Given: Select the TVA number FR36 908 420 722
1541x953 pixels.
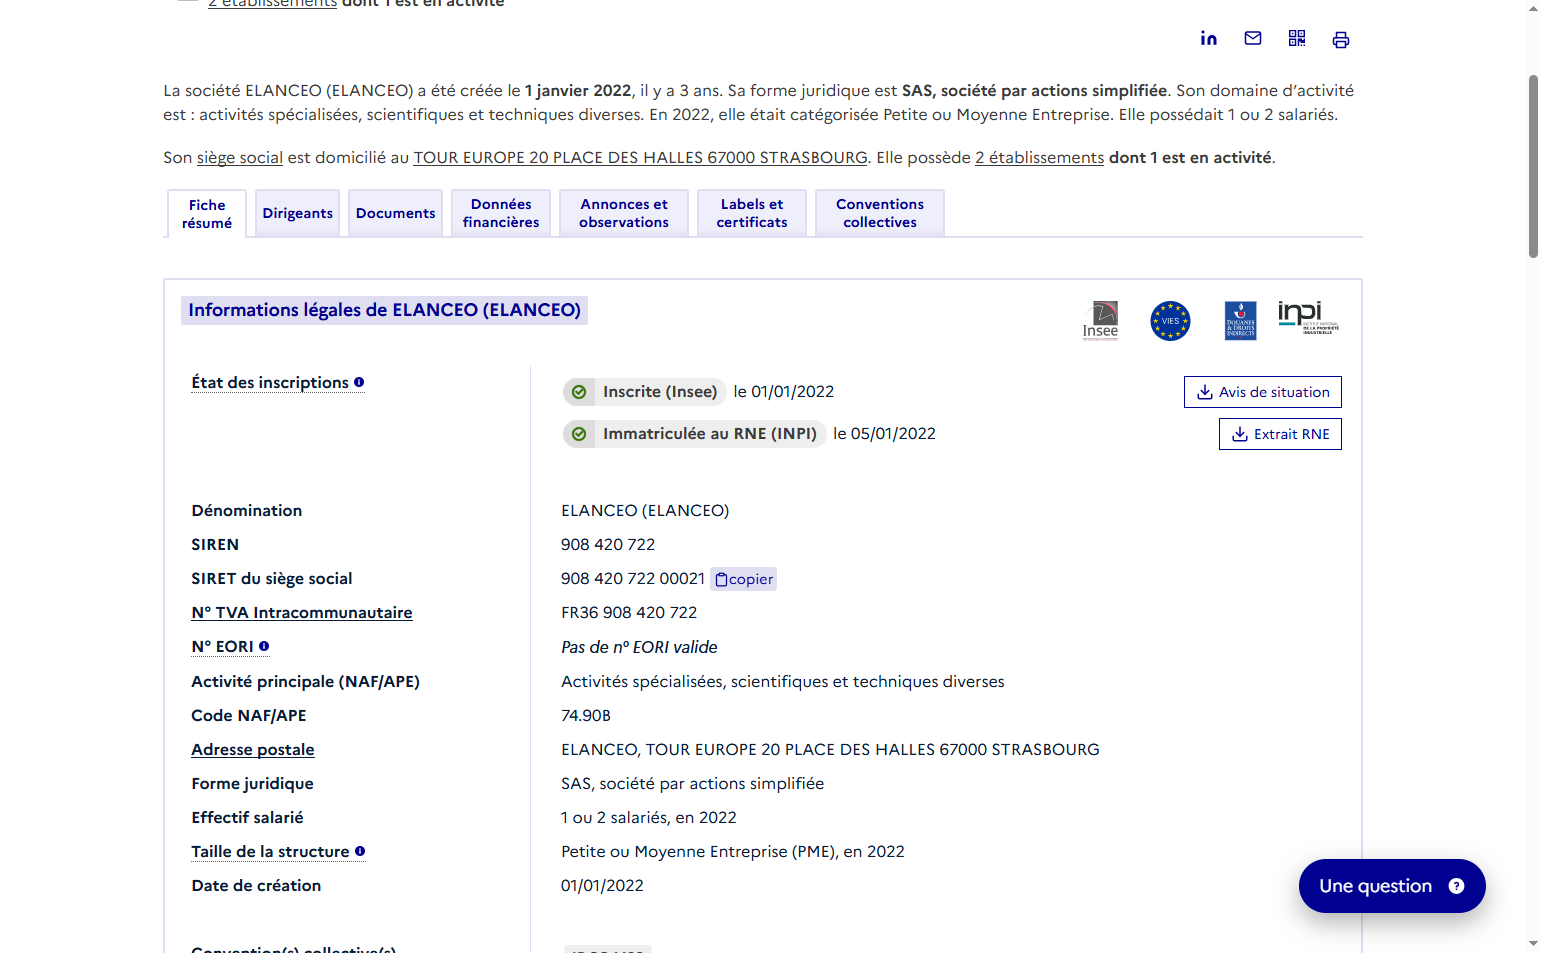Looking at the screenshot, I should point(629,612).
